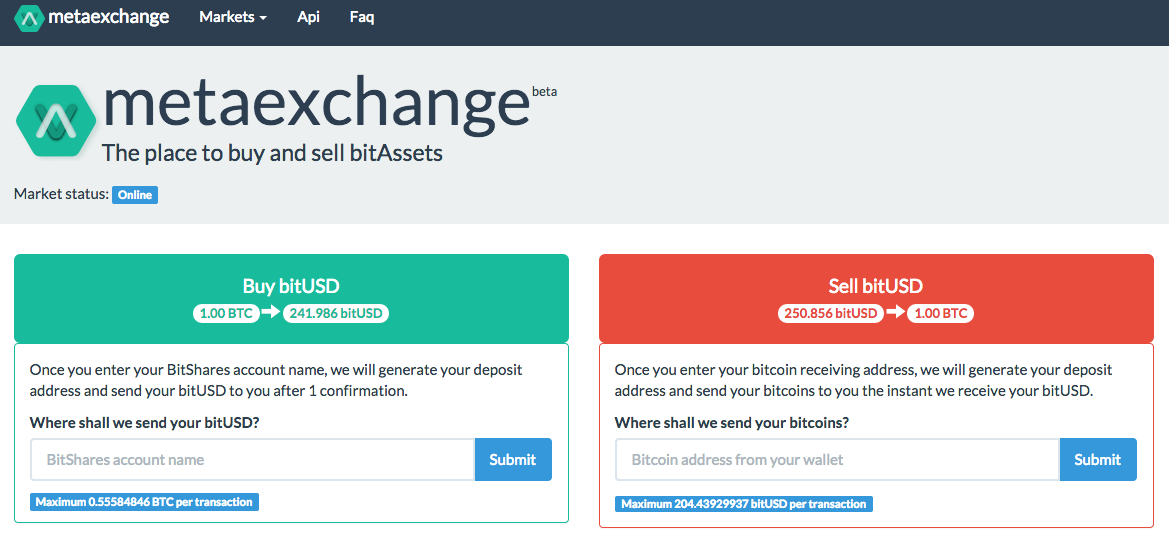The height and width of the screenshot is (541, 1169).
Task: Click the Maximum 204.43929937 bitUSD label
Action: (744, 504)
